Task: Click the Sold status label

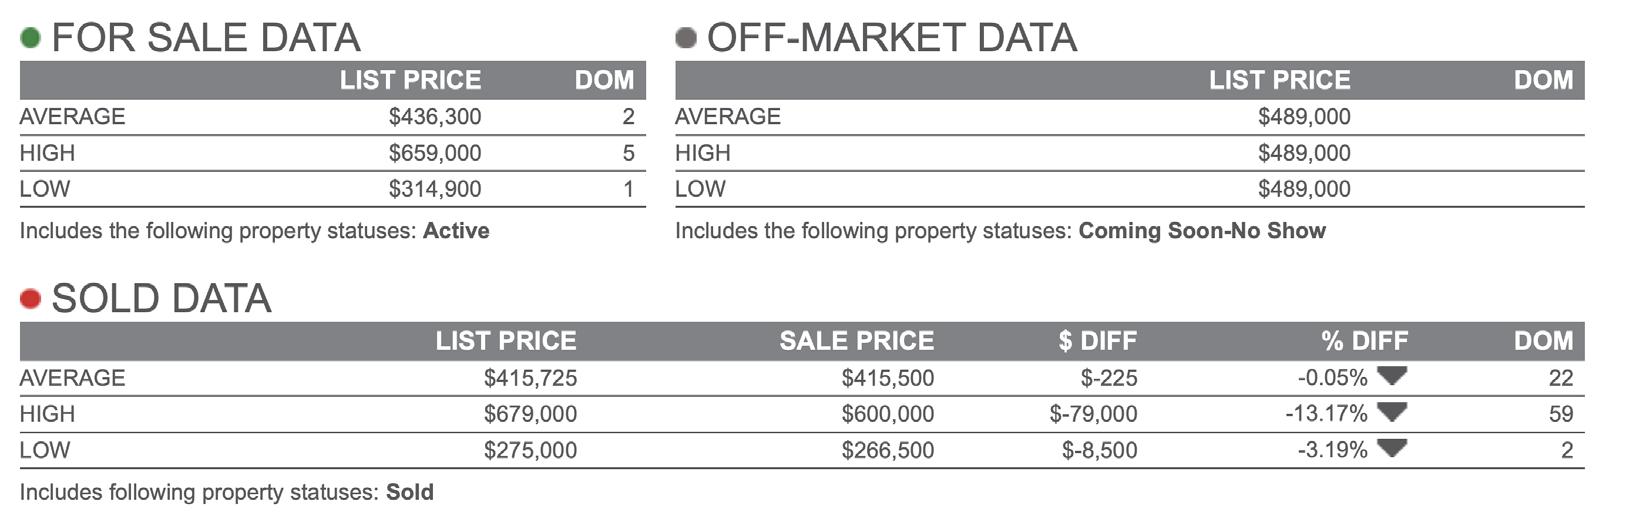Action: (x=410, y=492)
